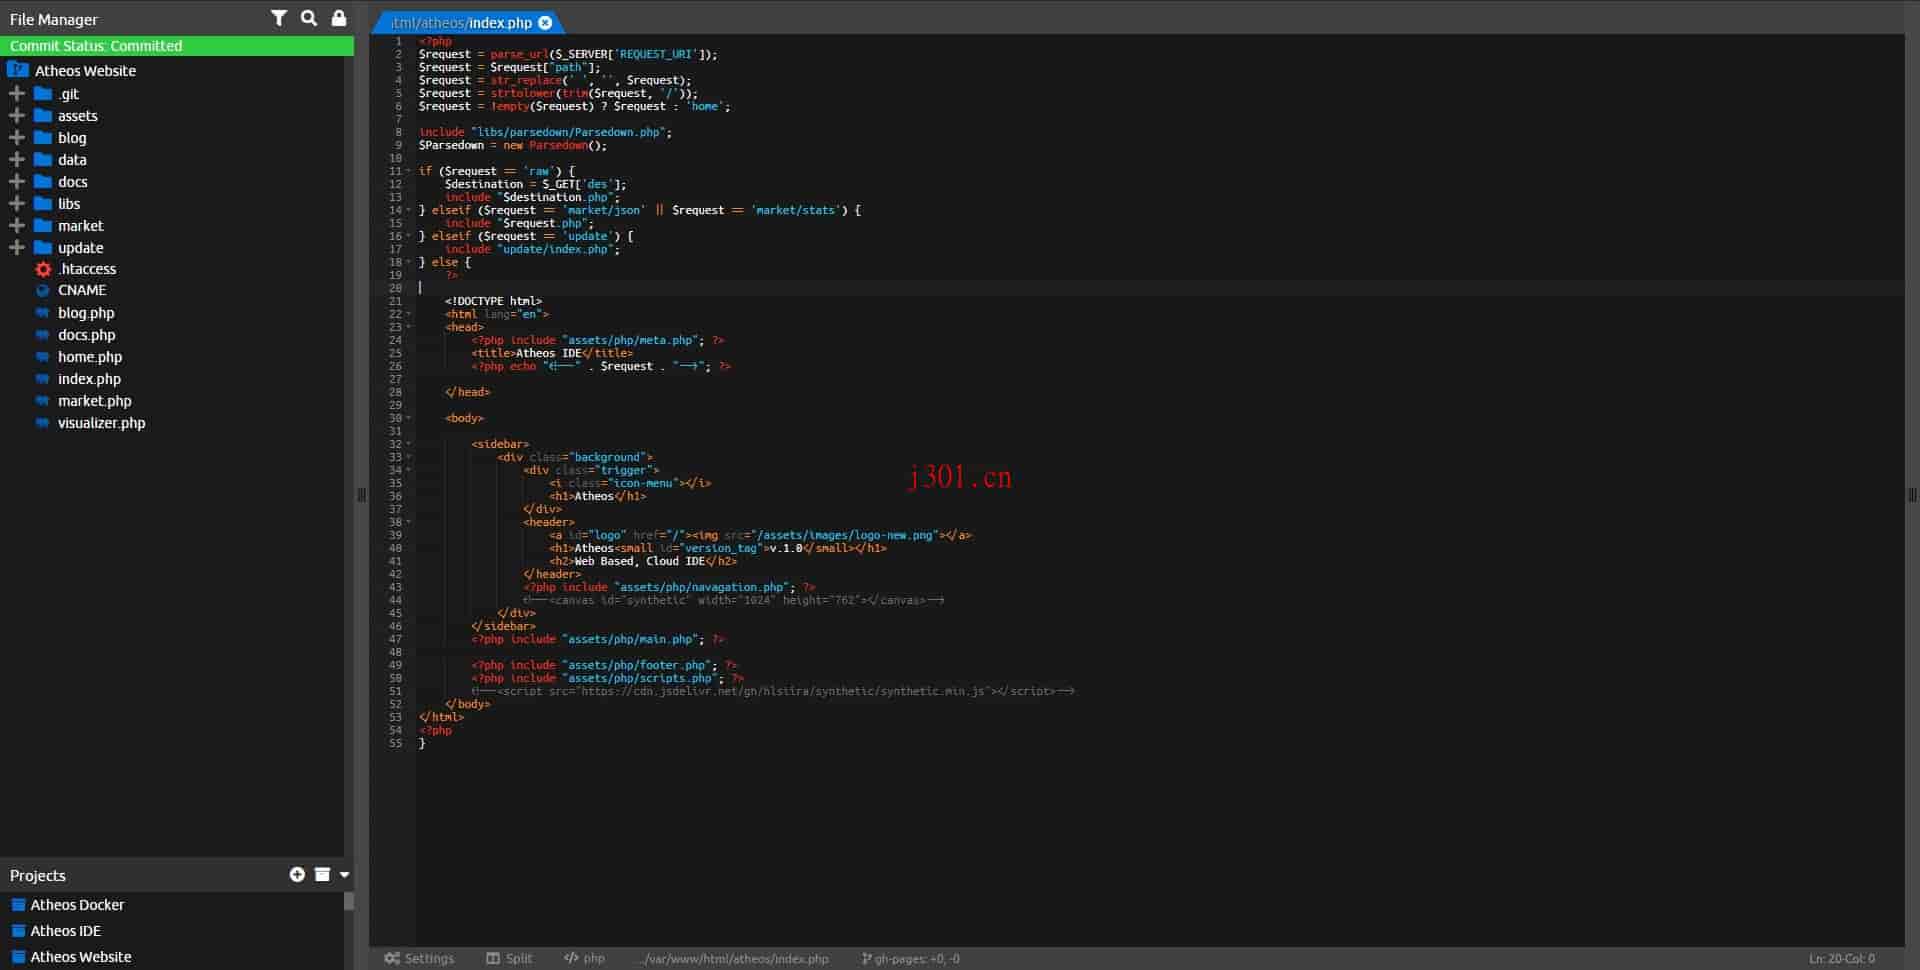
Task: Close the index.php editor tab
Action: click(x=545, y=22)
